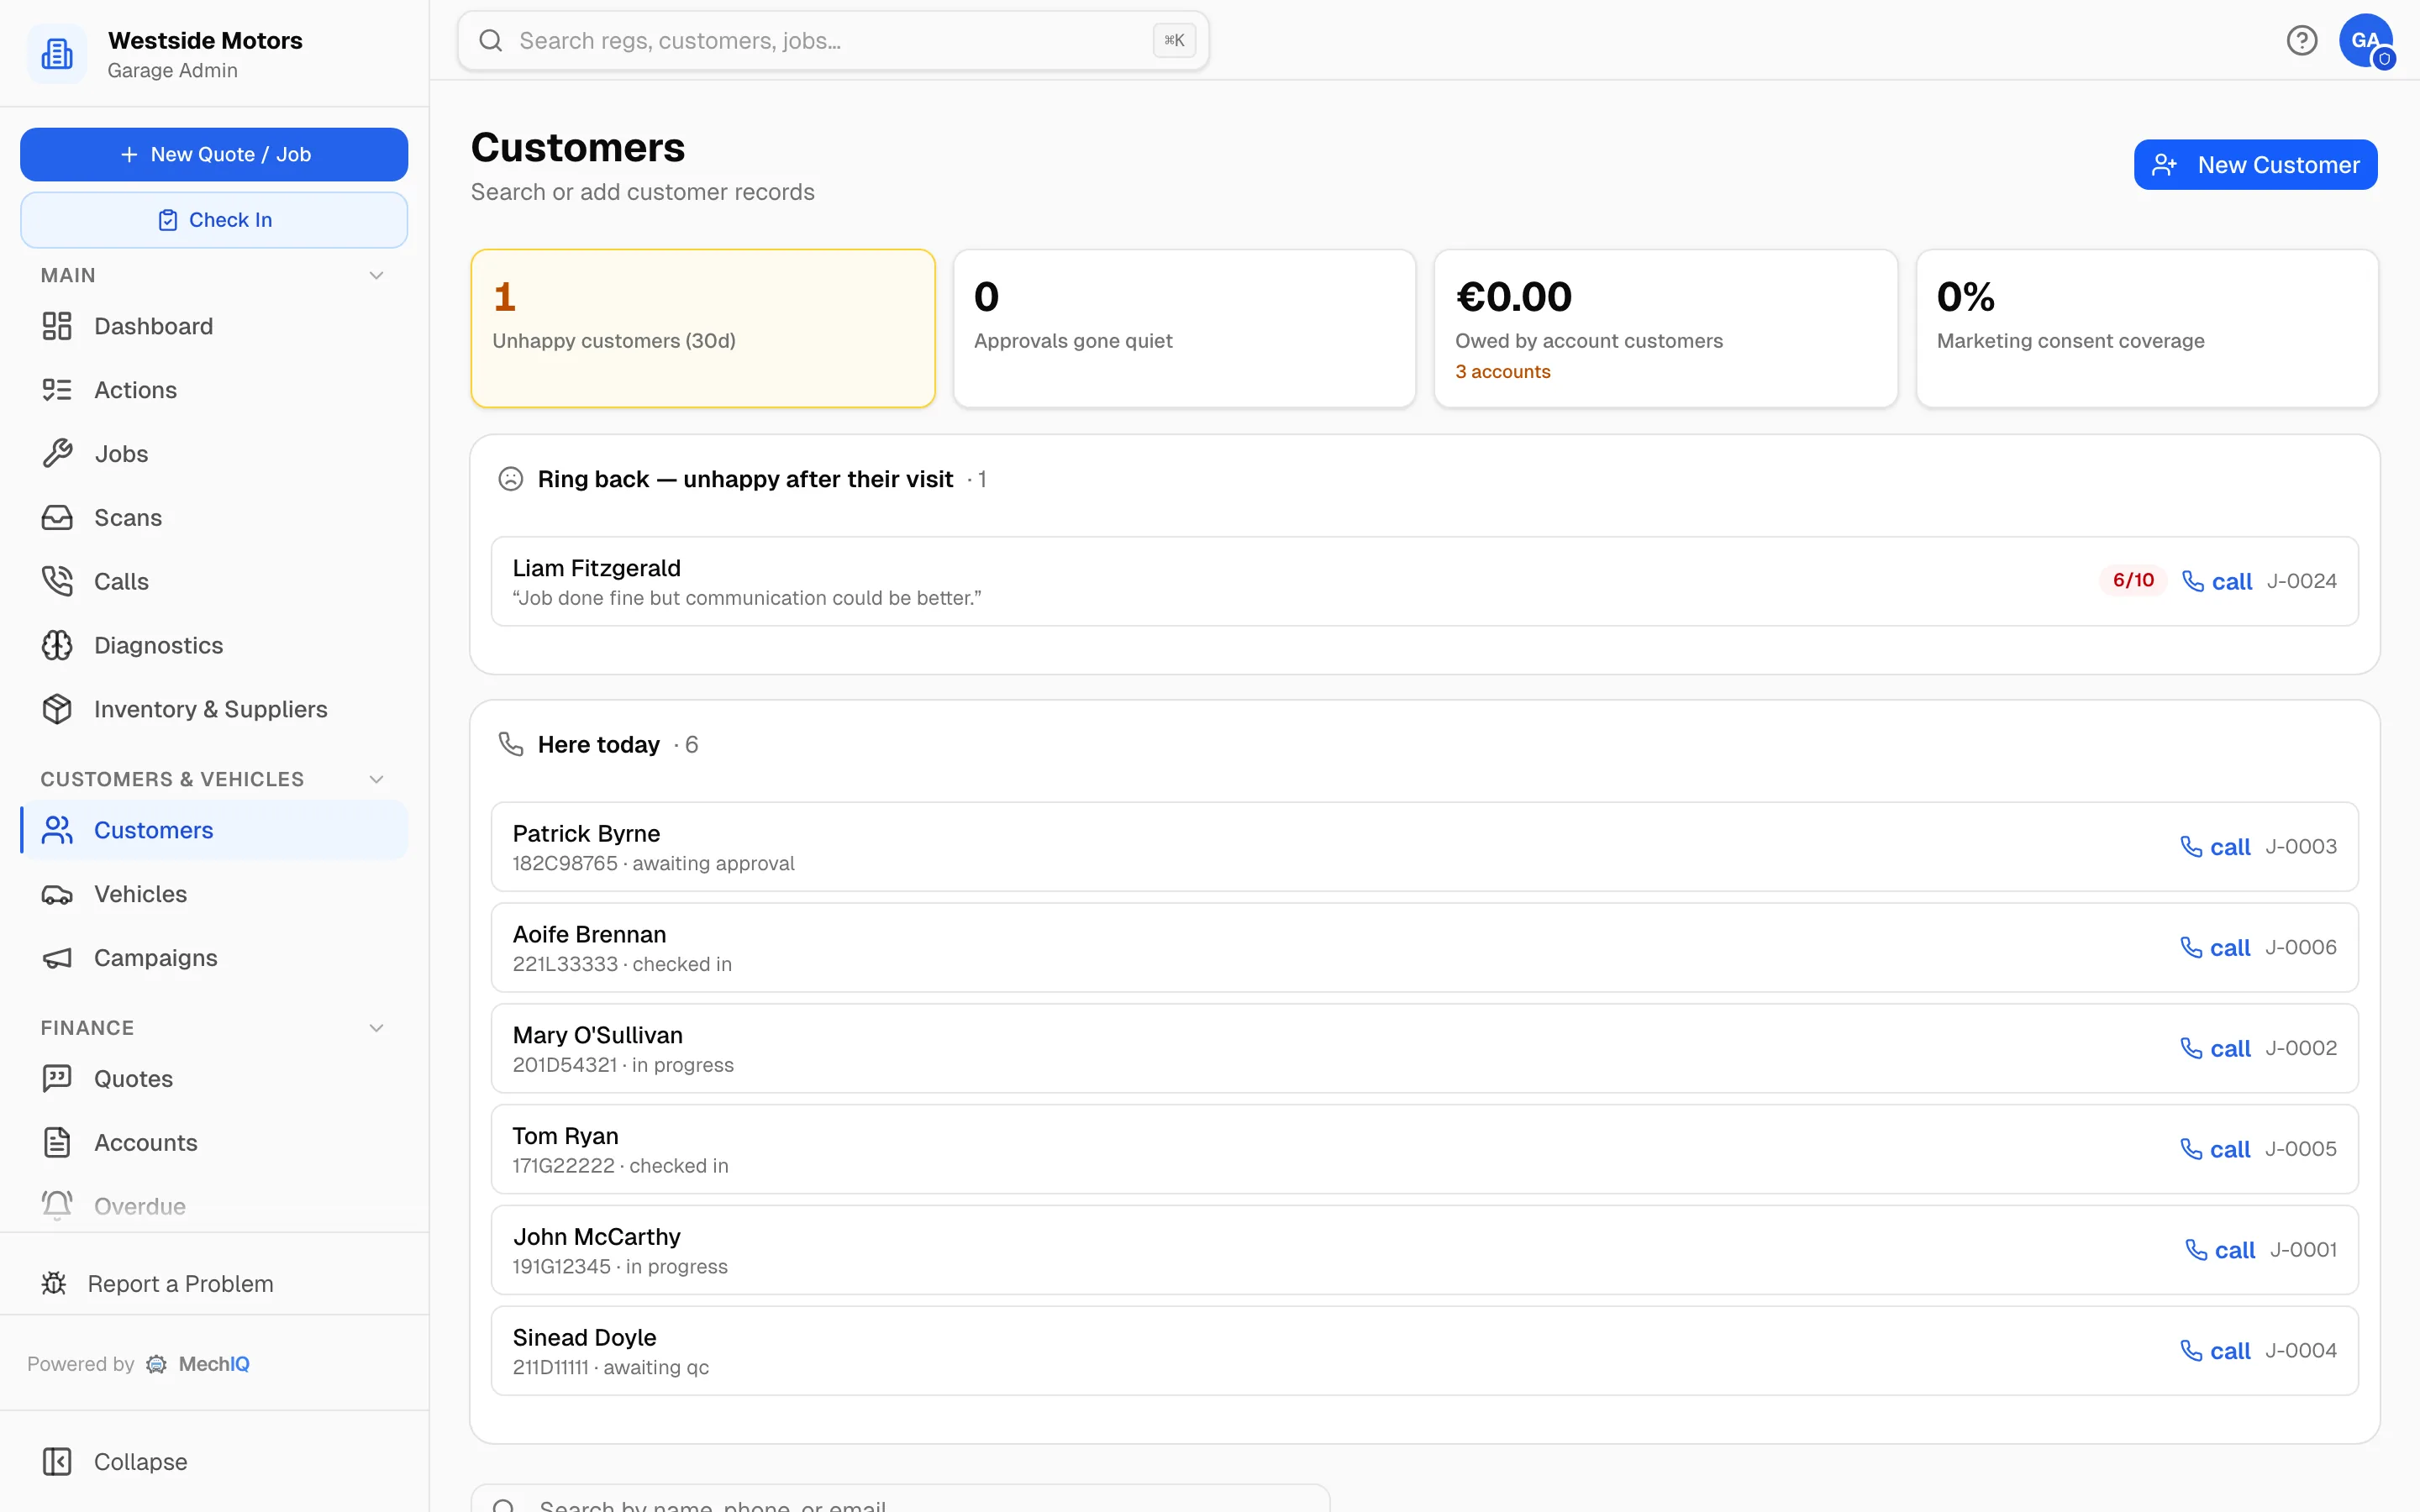Focus the top search regs, customers, jobs field
2420x1512 pixels.
coord(833,40)
